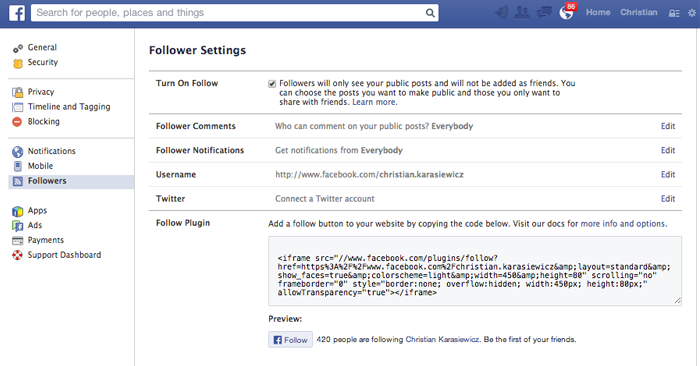Click the Notifications globe icon in sidebar
This screenshot has width=700, height=366.
pos(17,152)
